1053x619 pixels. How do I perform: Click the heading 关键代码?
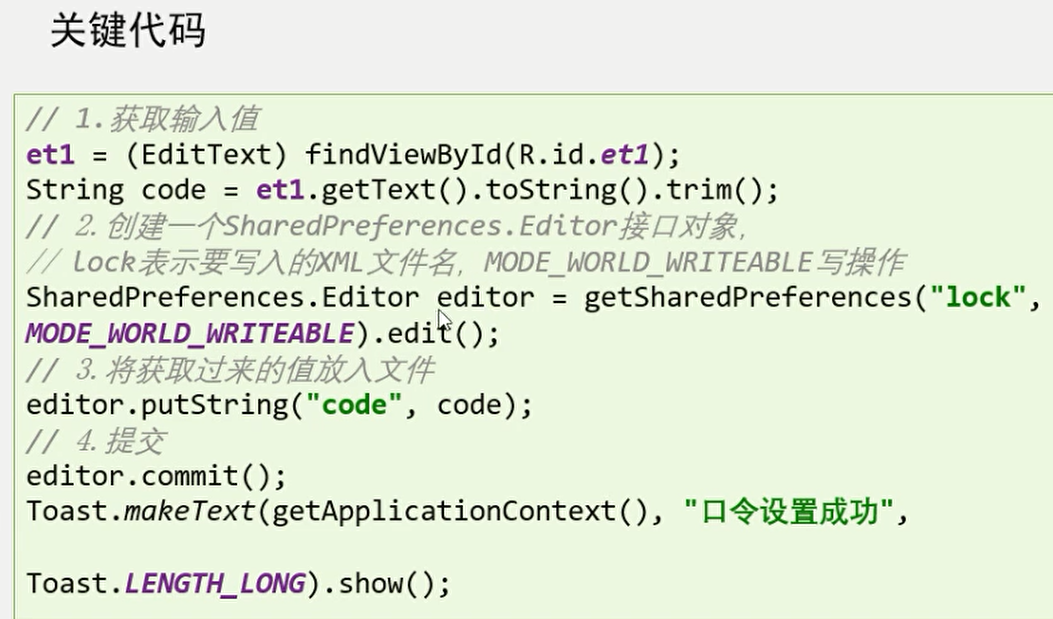coord(128,30)
